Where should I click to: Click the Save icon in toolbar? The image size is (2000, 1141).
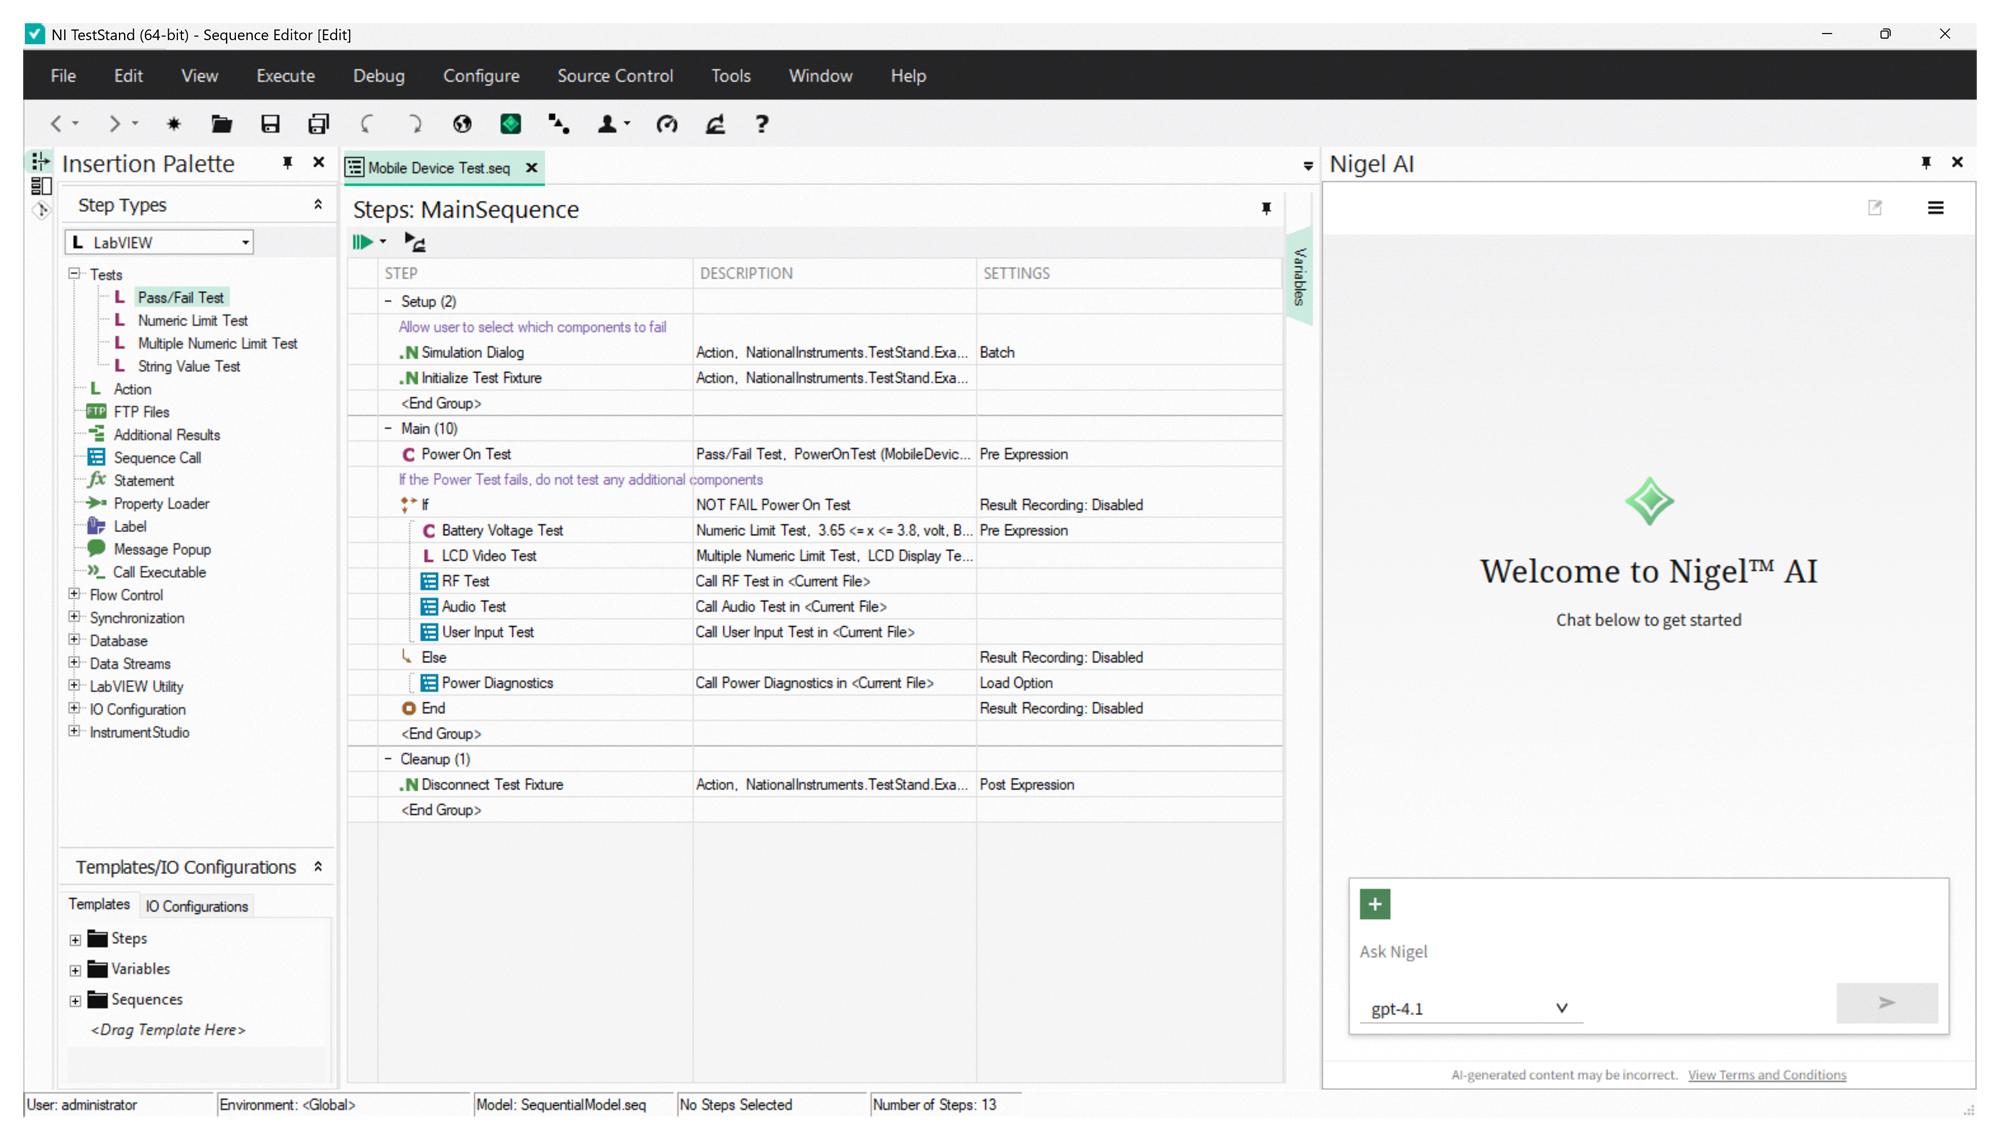(x=270, y=124)
